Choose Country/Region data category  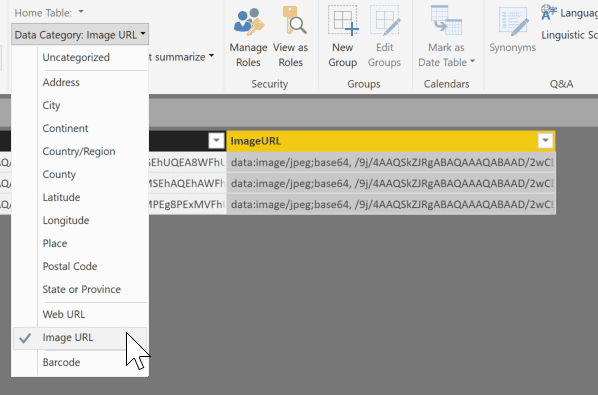79,151
